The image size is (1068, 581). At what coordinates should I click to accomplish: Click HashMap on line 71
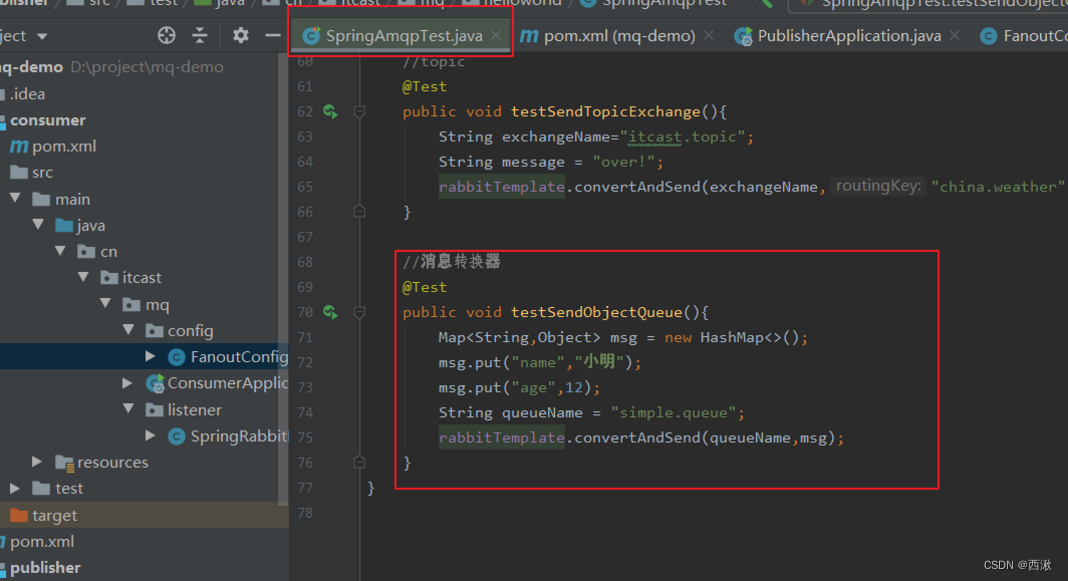pyautogui.click(x=732, y=338)
